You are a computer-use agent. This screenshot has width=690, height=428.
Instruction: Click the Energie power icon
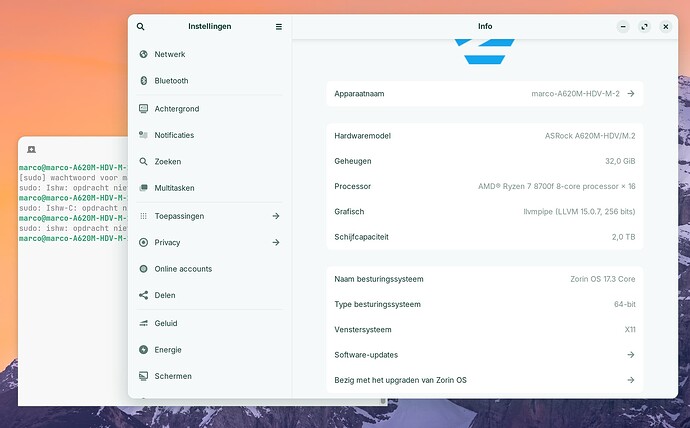point(143,350)
